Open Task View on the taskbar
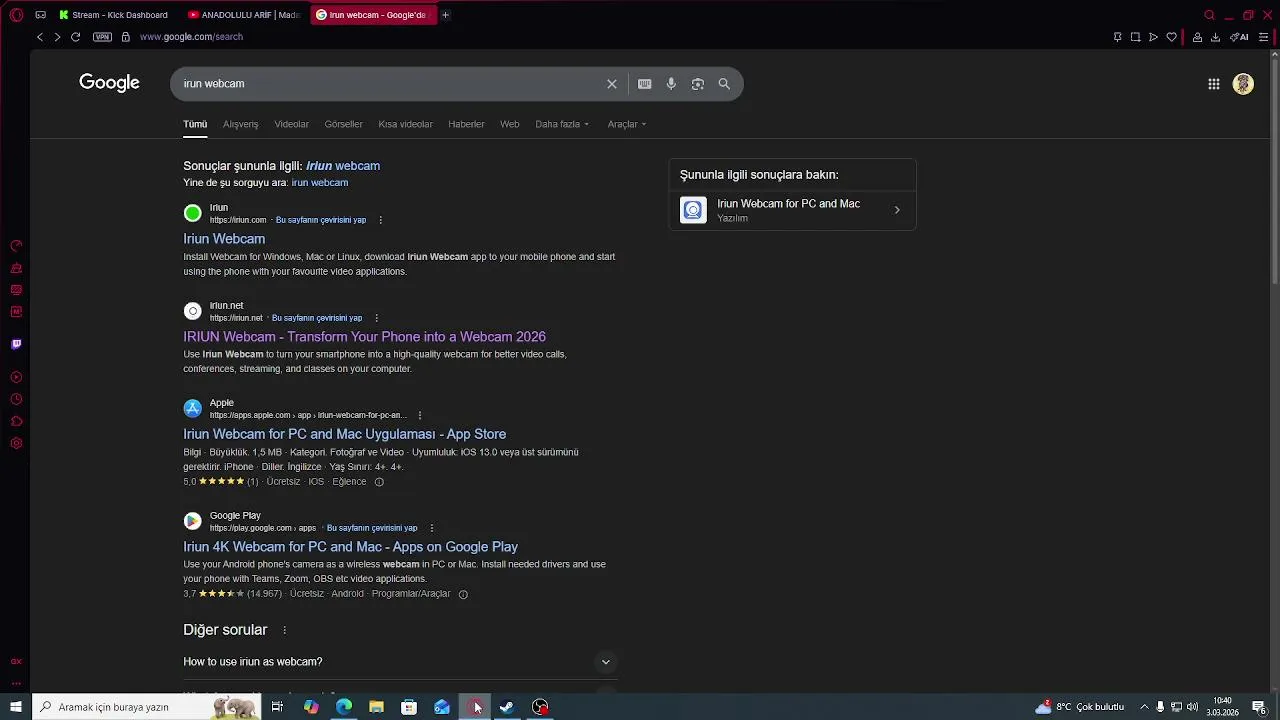Image resolution: width=1280 pixels, height=720 pixels. tap(277, 707)
